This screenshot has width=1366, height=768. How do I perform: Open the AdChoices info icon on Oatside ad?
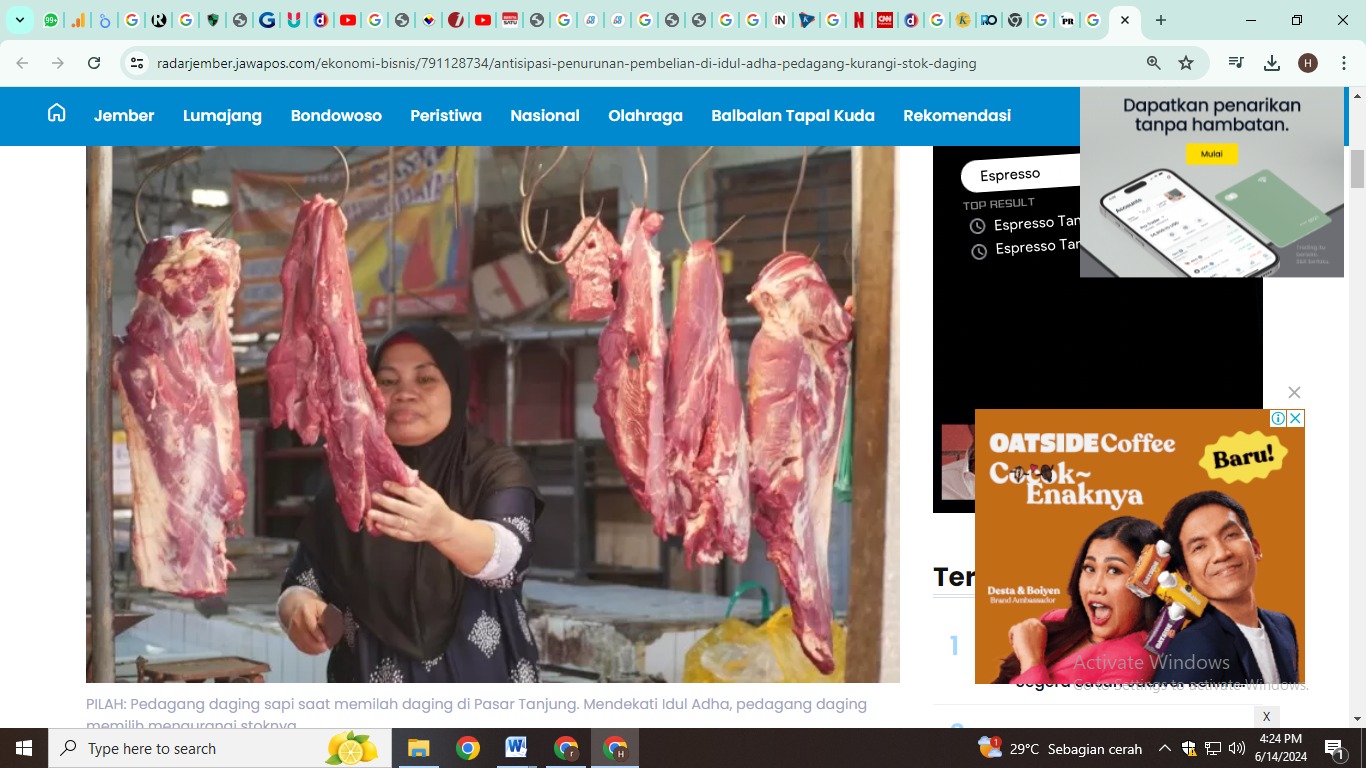point(1278,418)
